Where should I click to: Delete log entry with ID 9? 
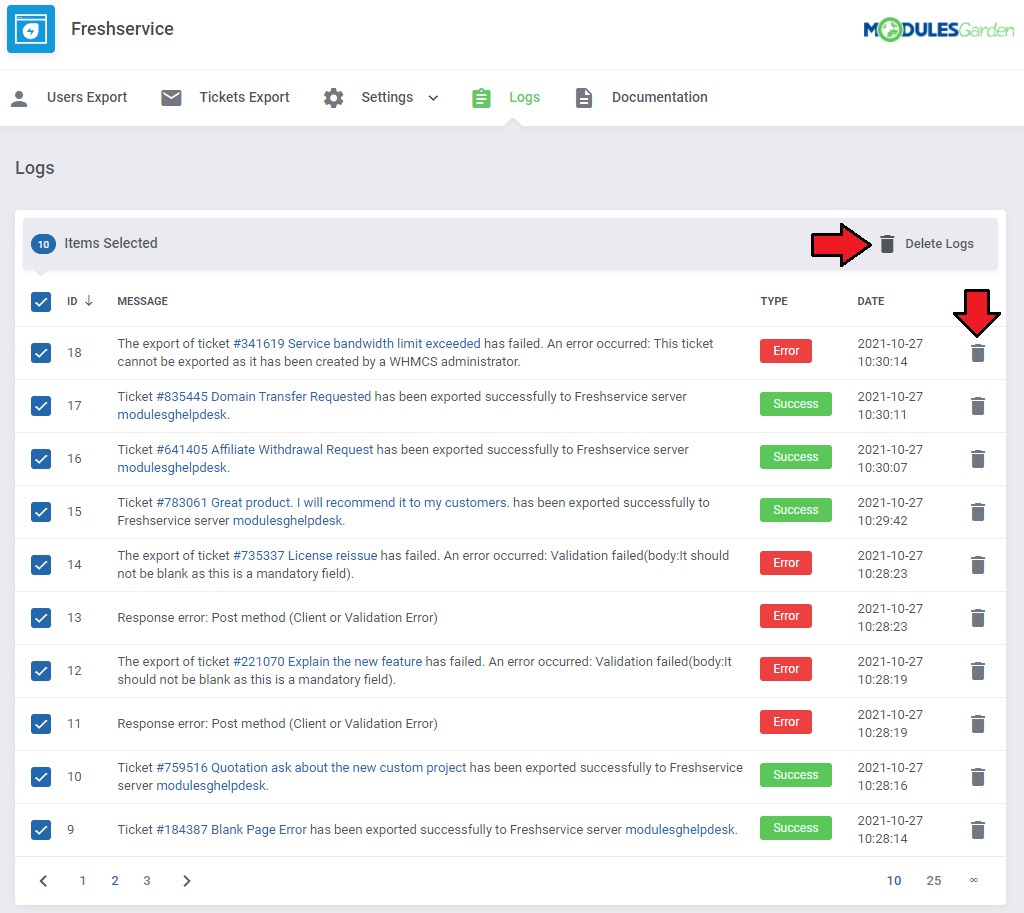[978, 829]
